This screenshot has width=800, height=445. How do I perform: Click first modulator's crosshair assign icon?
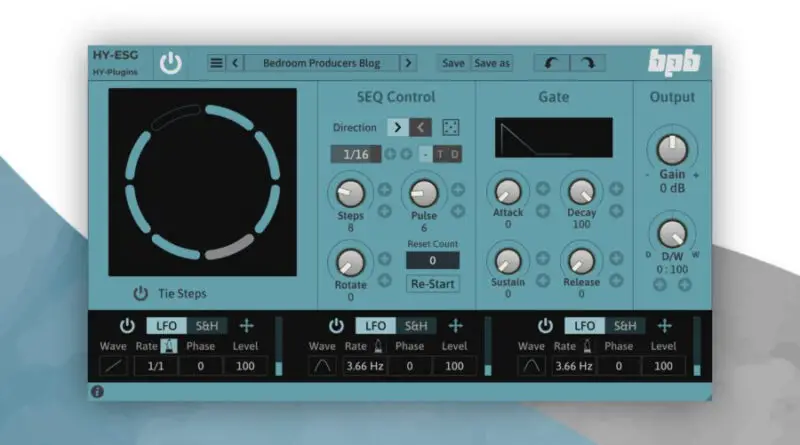(246, 326)
